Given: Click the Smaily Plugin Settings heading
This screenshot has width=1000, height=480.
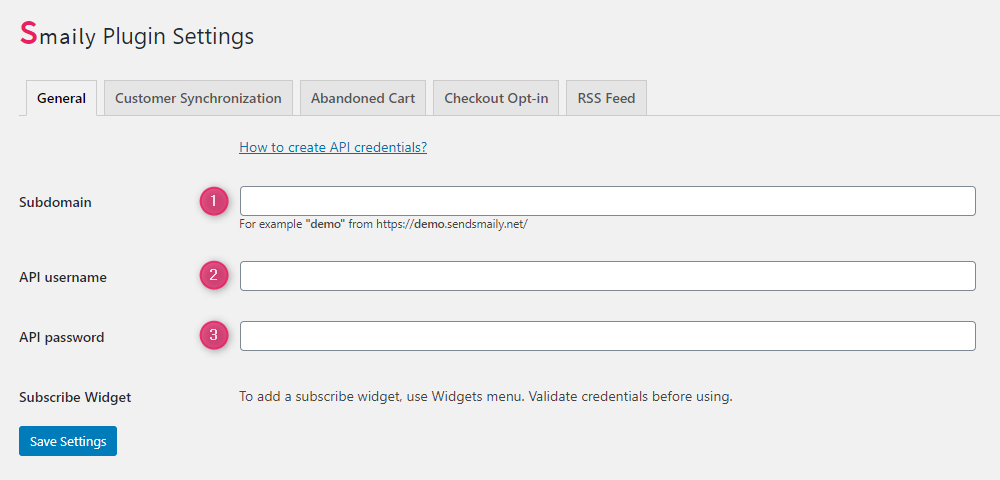Looking at the screenshot, I should (136, 35).
